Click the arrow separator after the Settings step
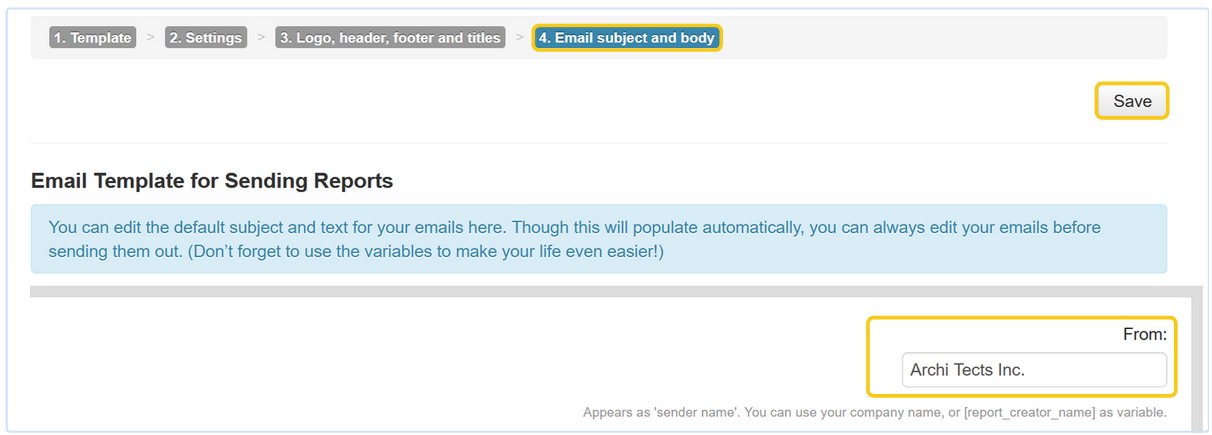The width and height of the screenshot is (1212, 435). (261, 38)
